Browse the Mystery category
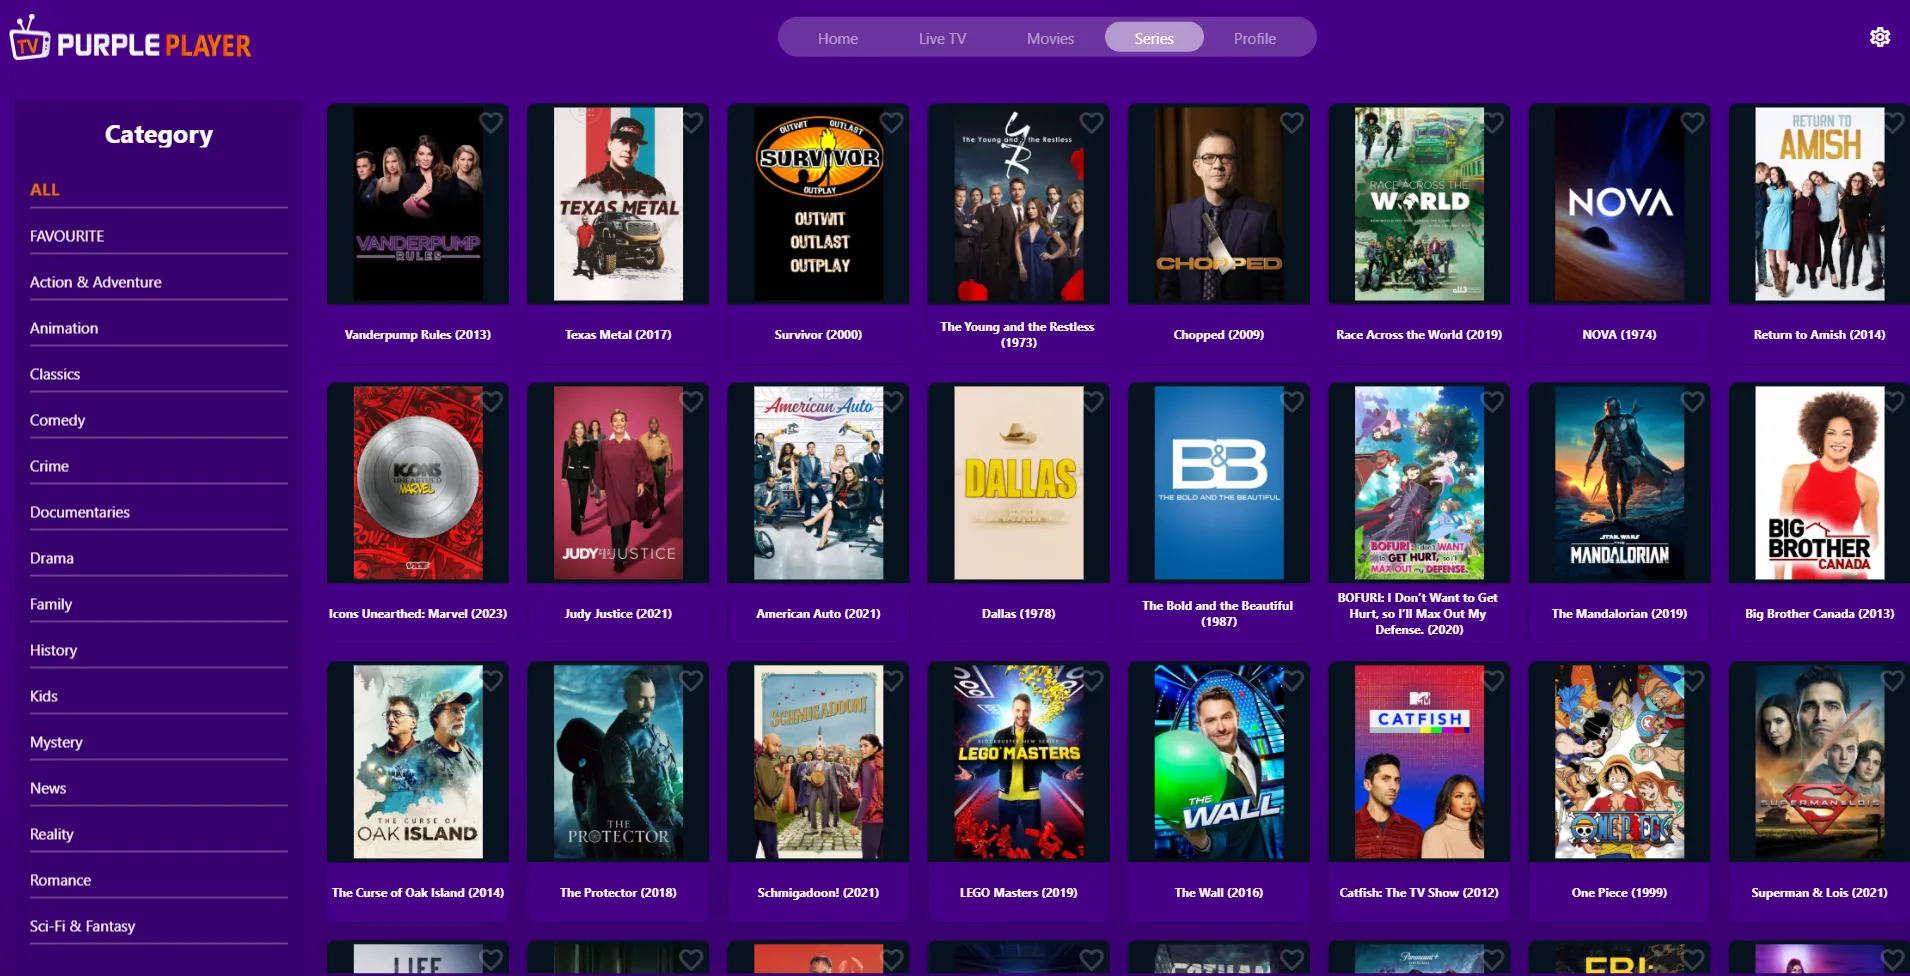Screen dimensions: 1910x976 click(159, 742)
